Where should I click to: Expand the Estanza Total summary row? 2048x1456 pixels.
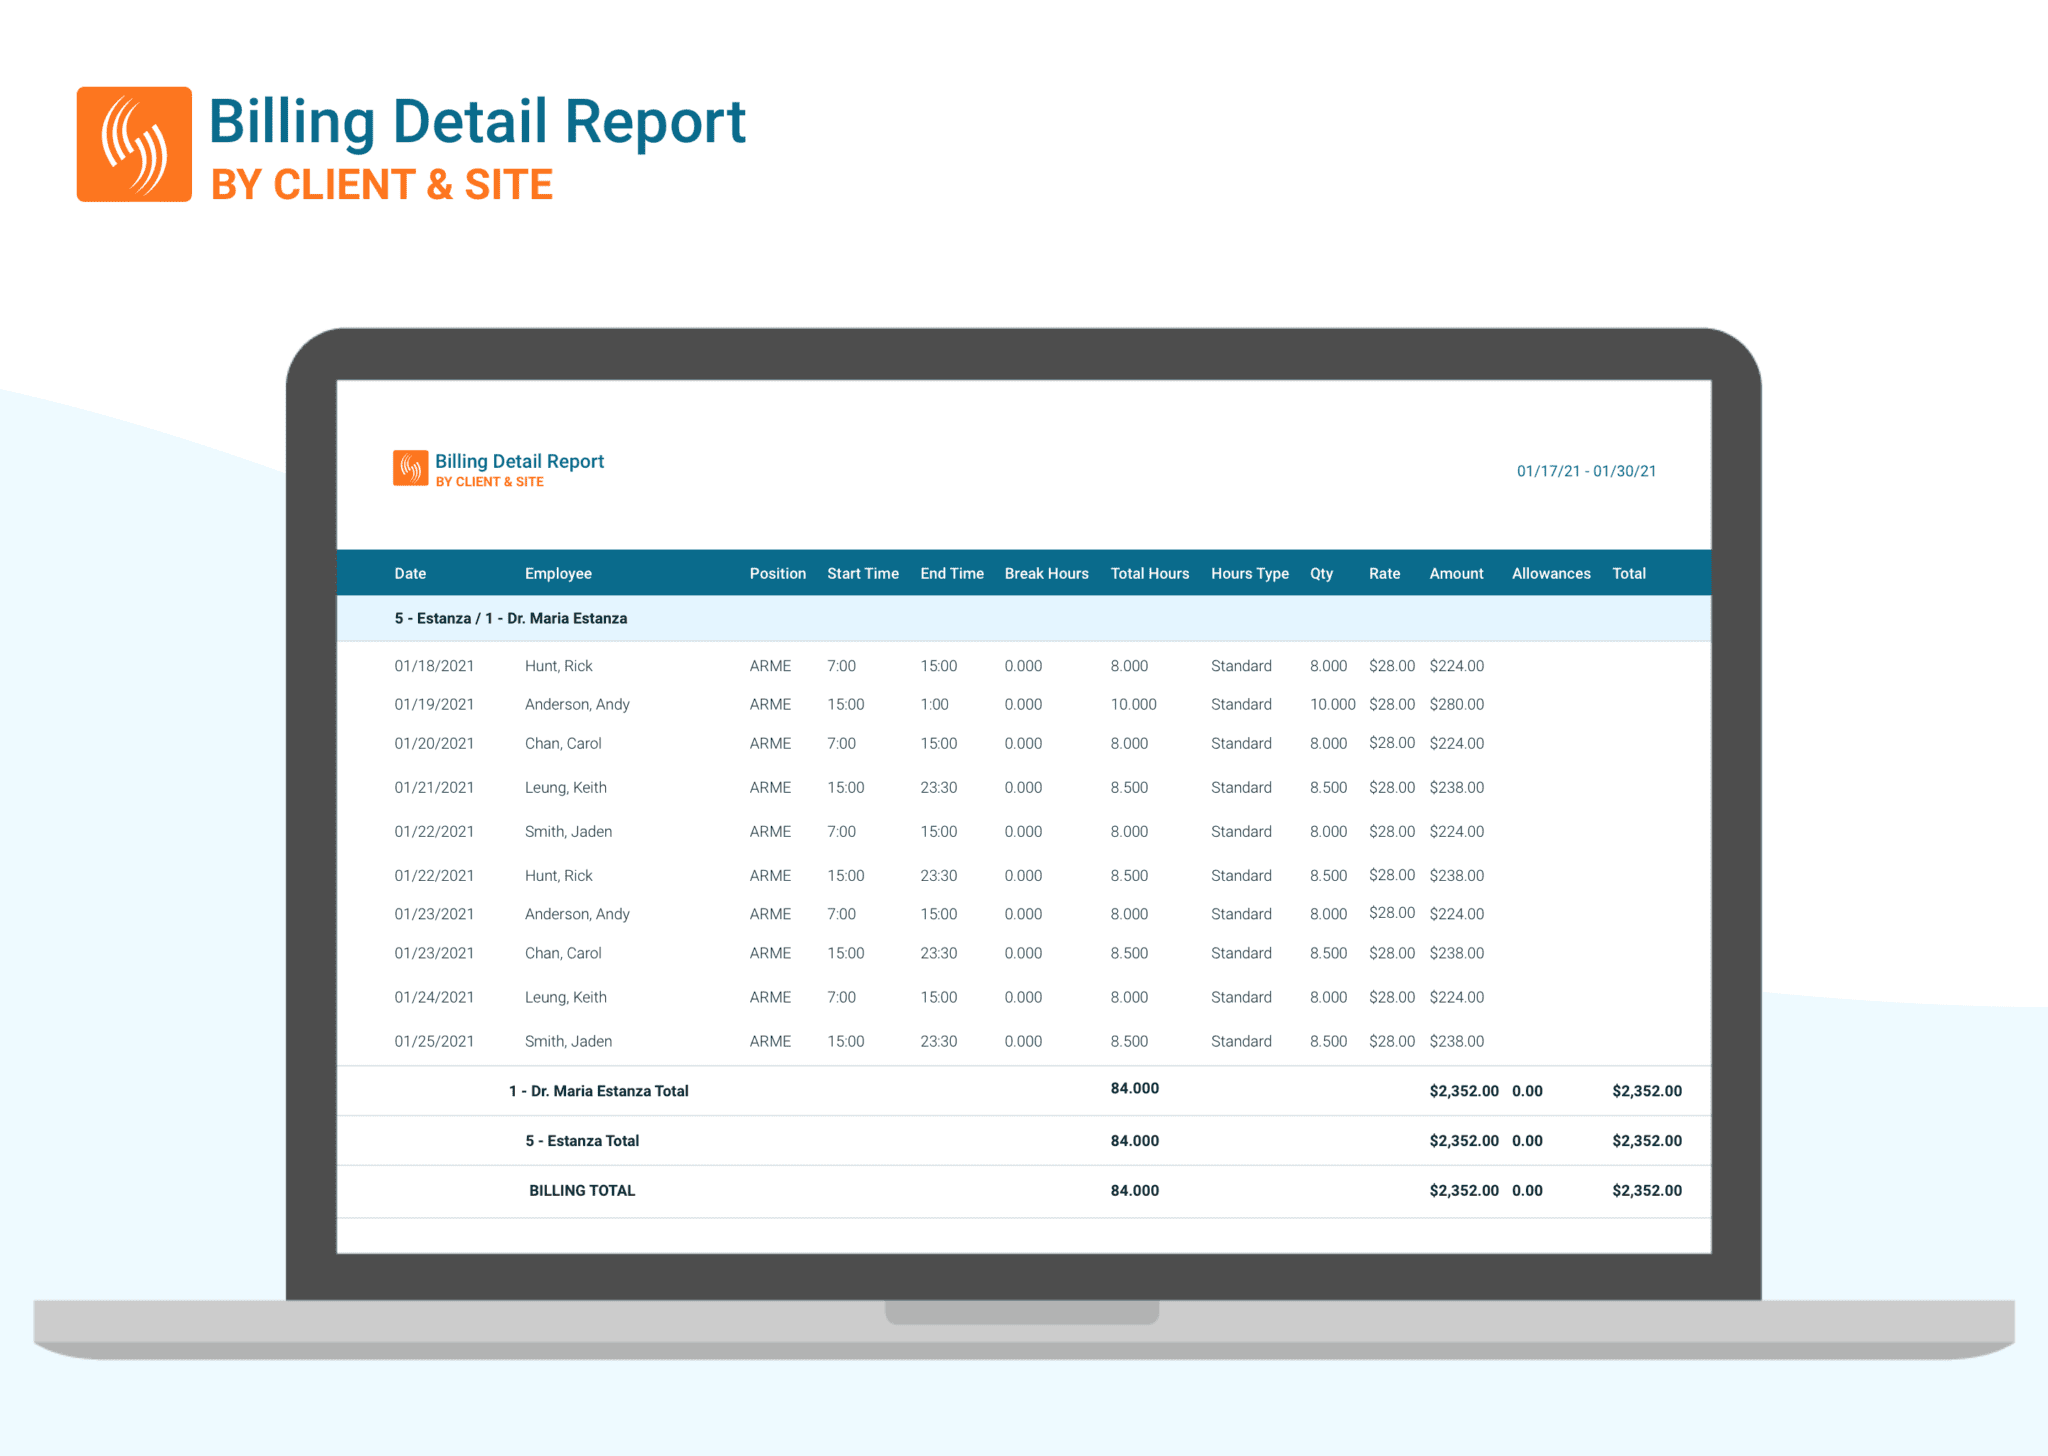point(582,1140)
